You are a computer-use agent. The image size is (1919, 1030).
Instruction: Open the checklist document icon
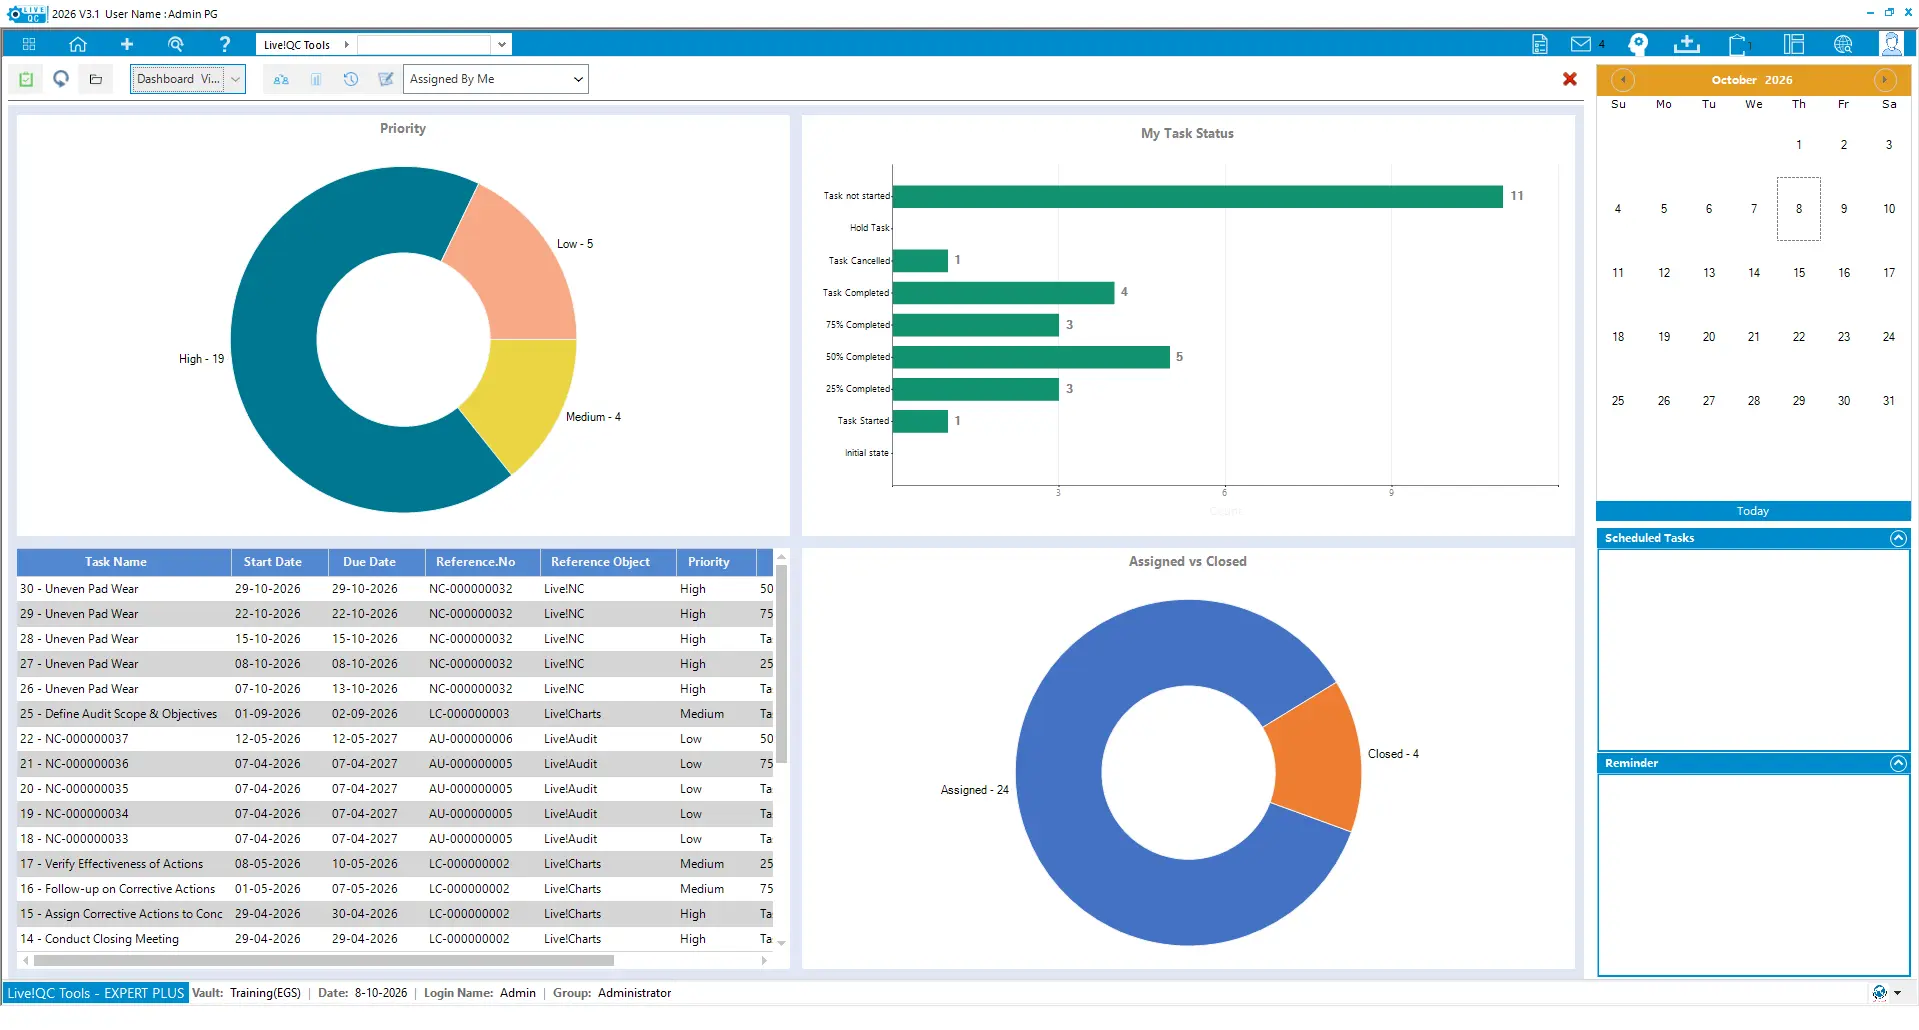pyautogui.click(x=1540, y=44)
